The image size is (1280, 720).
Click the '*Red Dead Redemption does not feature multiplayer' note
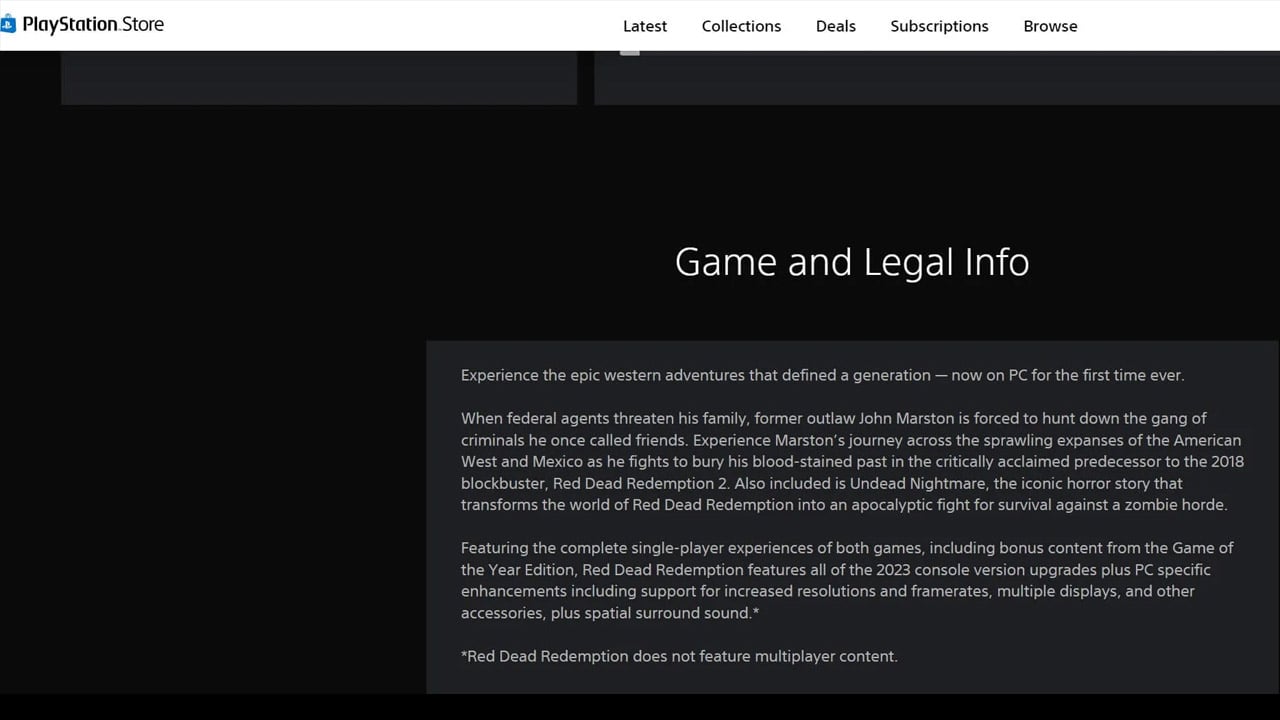point(679,656)
